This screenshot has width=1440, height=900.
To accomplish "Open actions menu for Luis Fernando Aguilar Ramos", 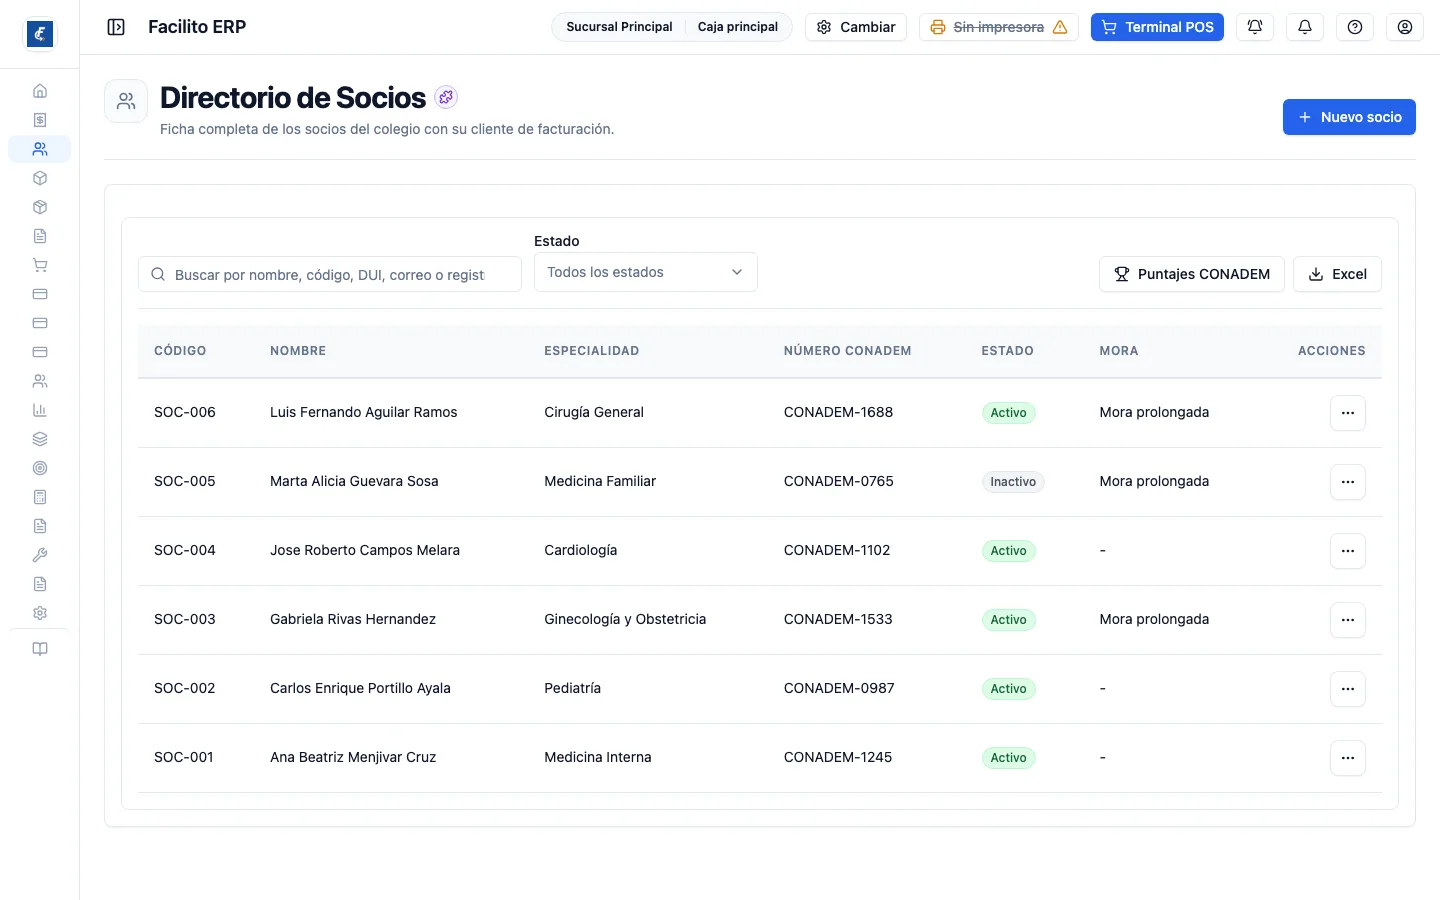I will (1348, 413).
